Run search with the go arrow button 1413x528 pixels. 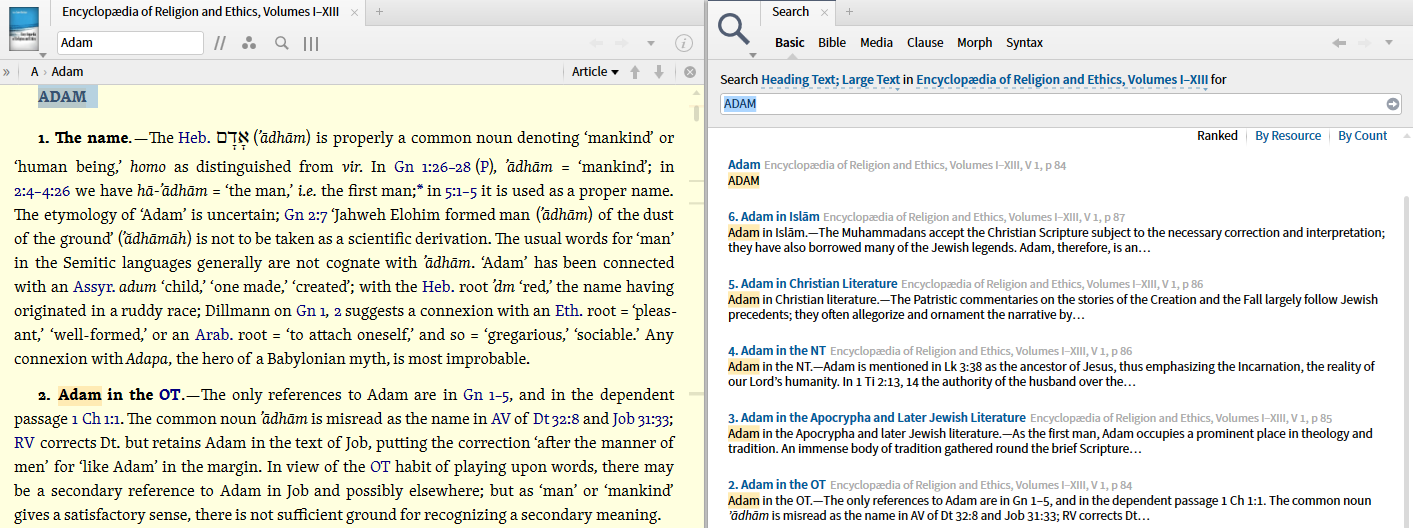coord(1393,104)
